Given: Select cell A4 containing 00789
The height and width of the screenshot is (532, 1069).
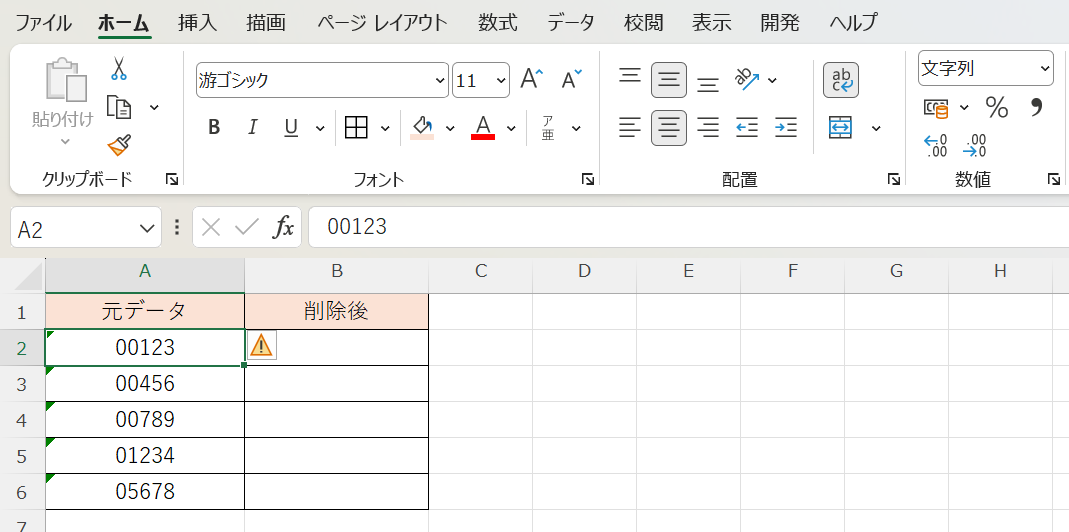Looking at the screenshot, I should click(x=145, y=419).
